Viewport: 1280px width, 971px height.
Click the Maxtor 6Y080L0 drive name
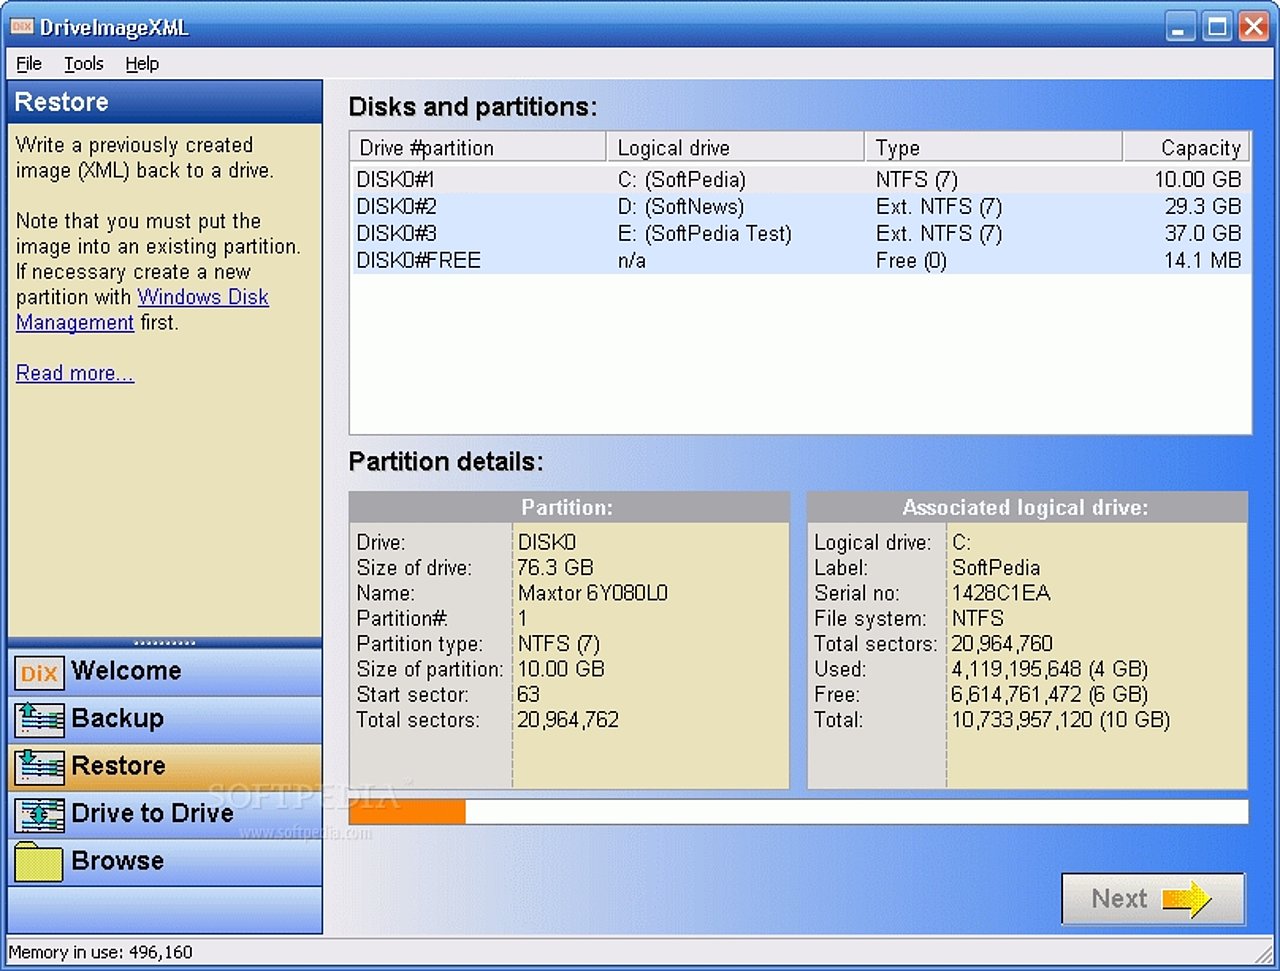point(593,593)
